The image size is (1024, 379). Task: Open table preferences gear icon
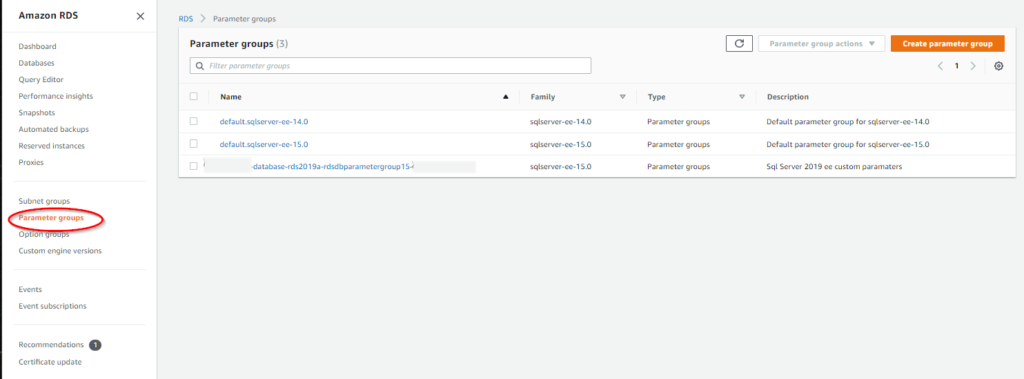(x=999, y=66)
